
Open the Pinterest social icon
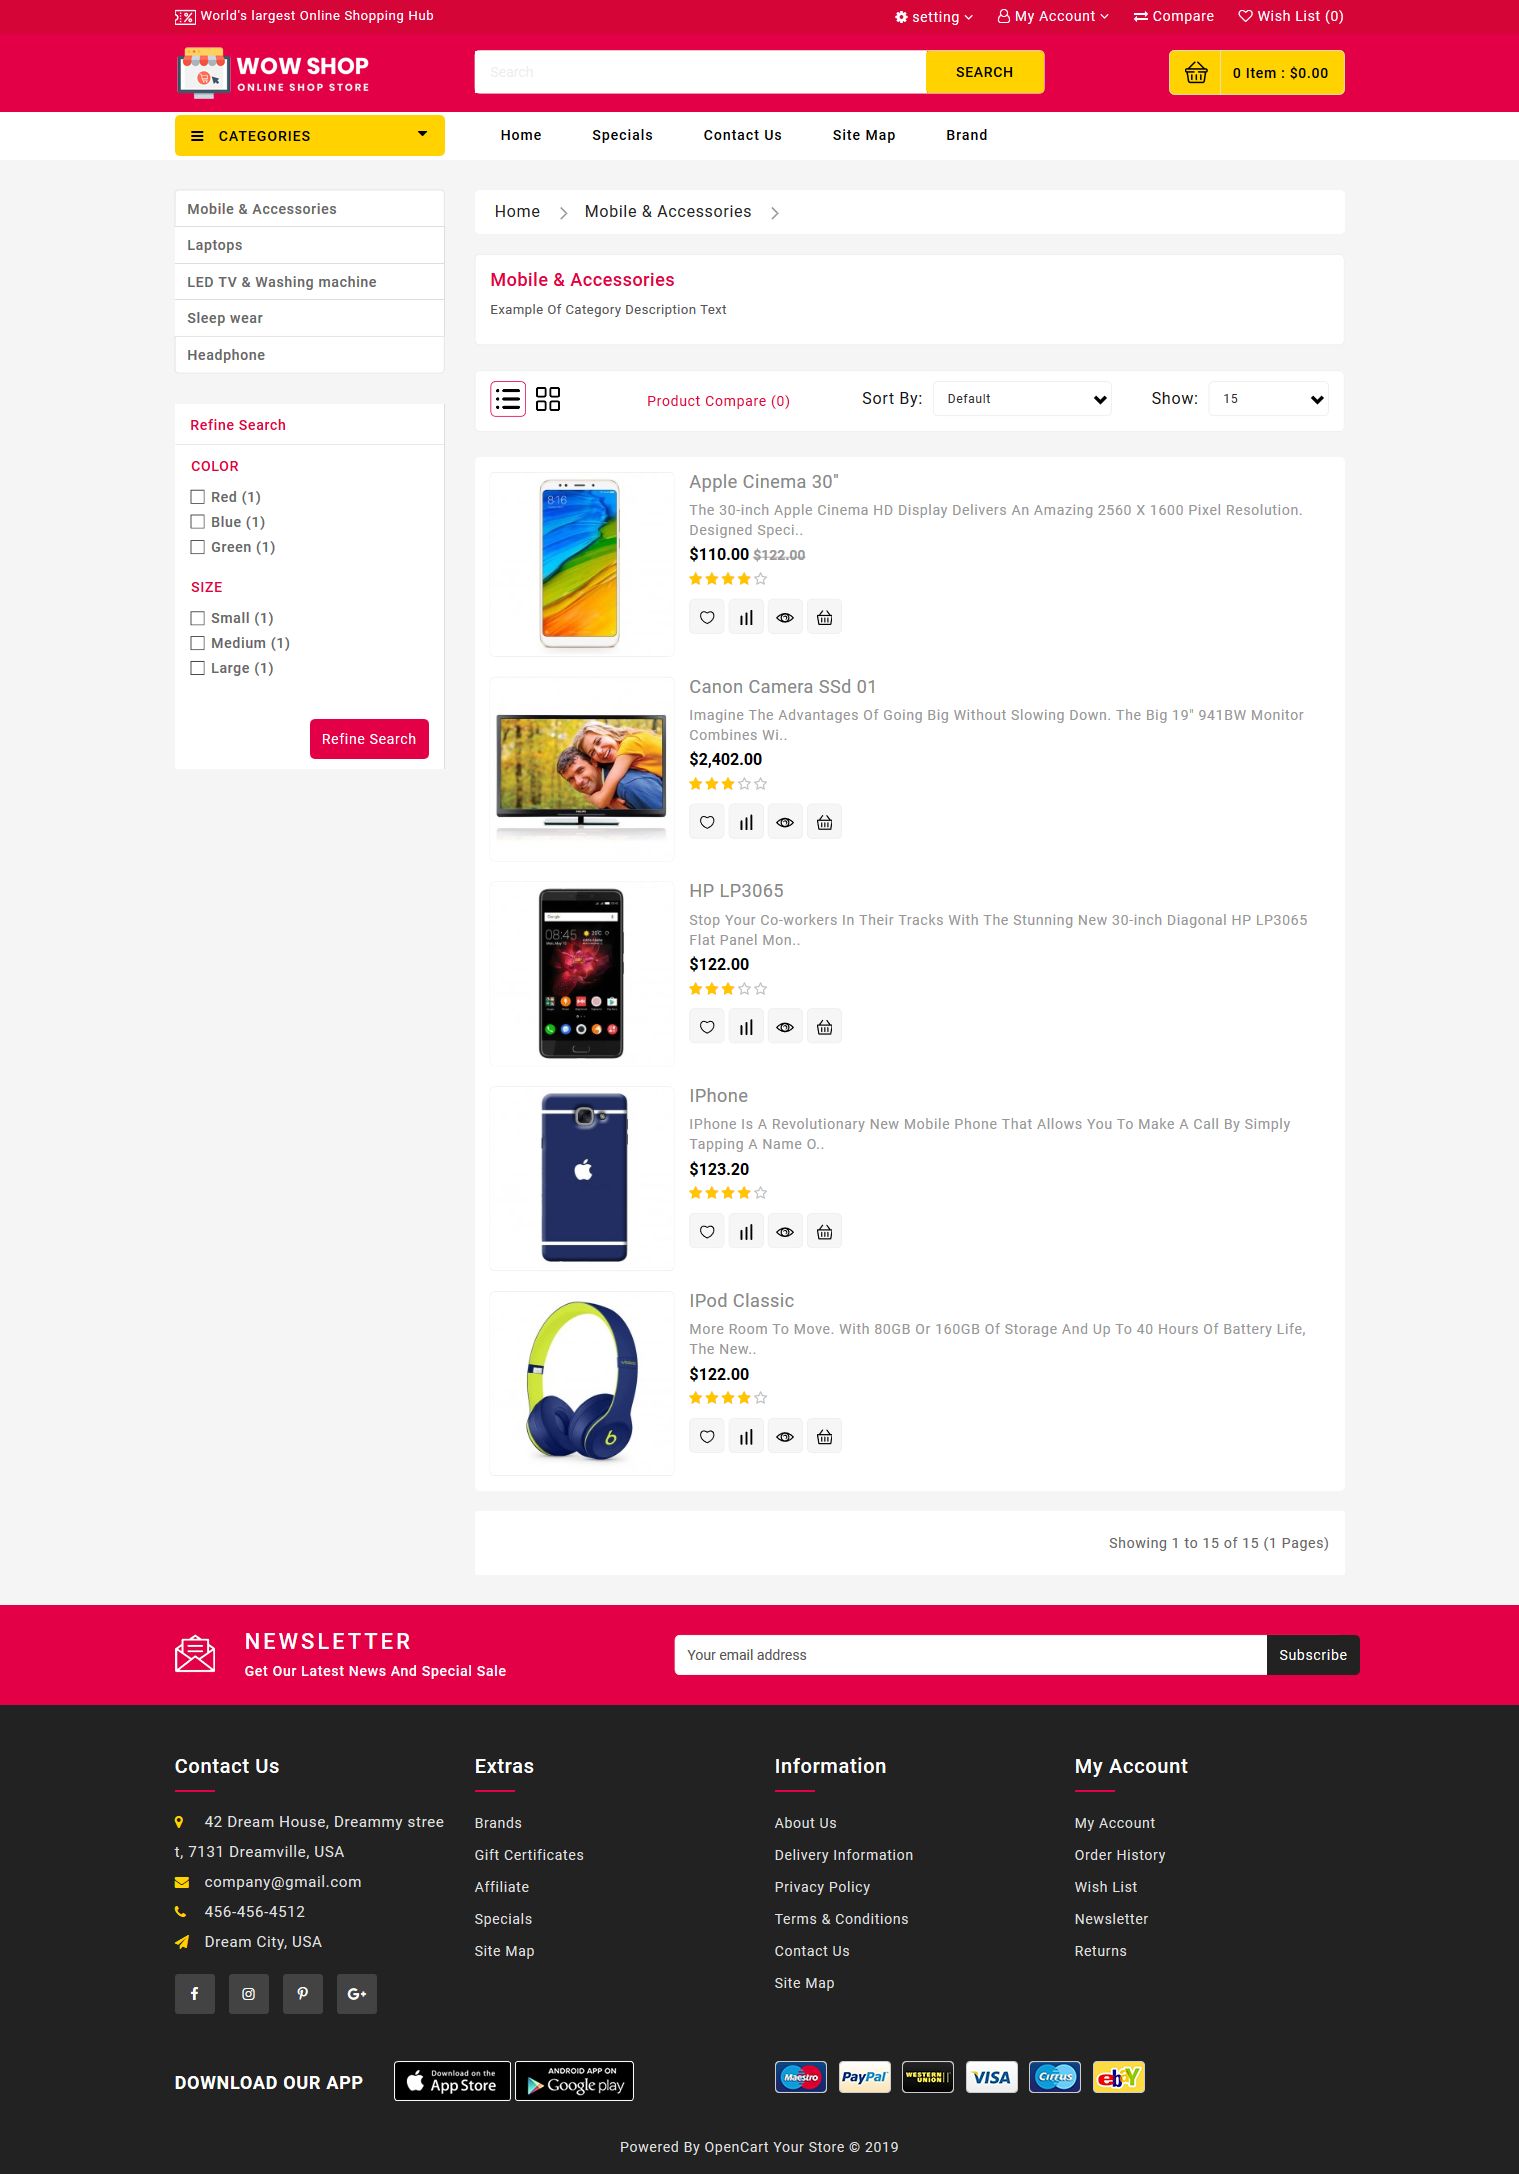pyautogui.click(x=303, y=1994)
